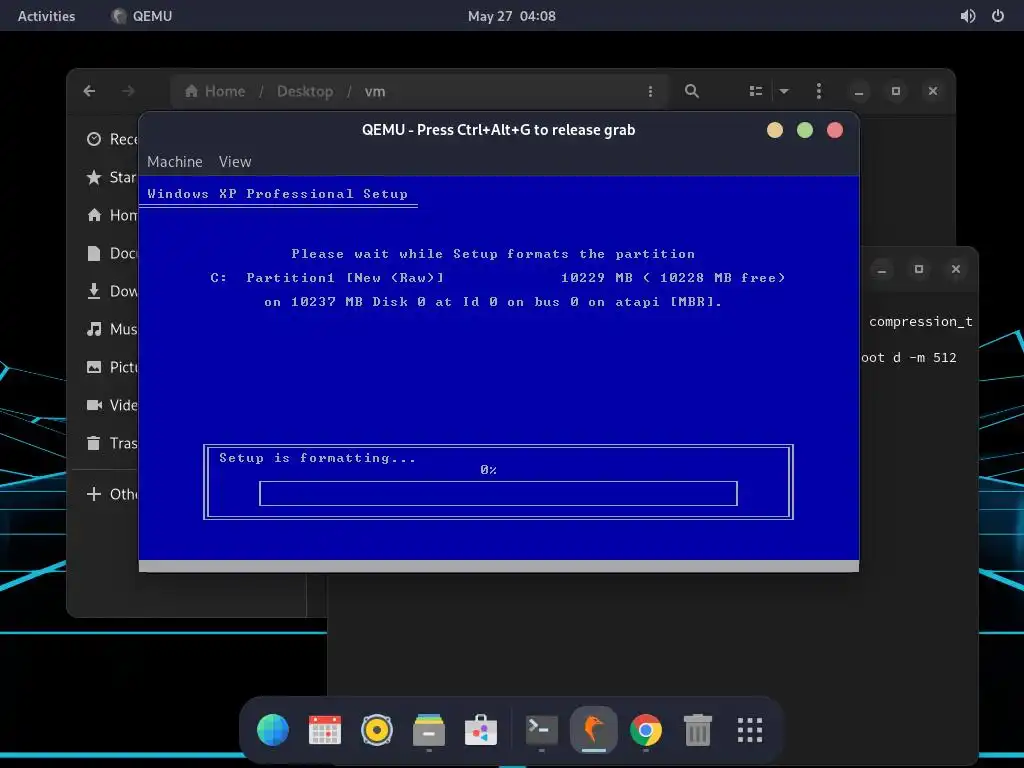The image size is (1024, 768).
Task: Go back in the Files window
Action: [x=89, y=91]
